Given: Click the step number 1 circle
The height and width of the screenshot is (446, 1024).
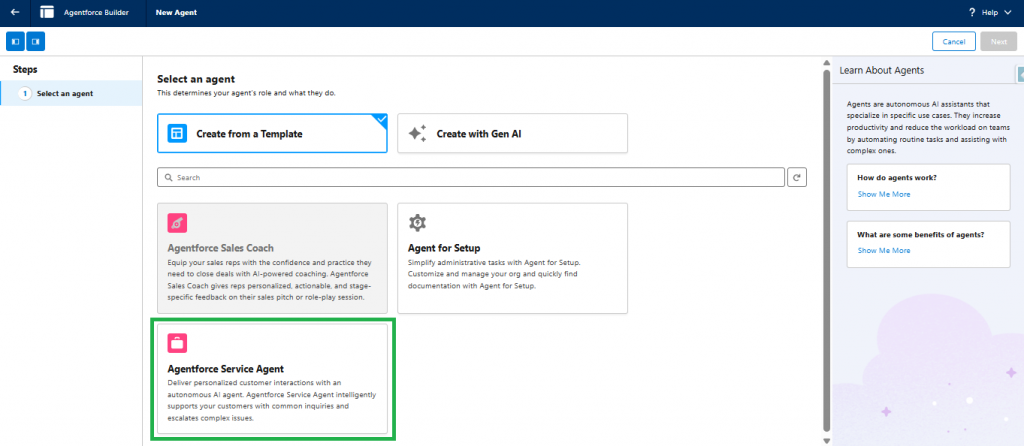Looking at the screenshot, I should [x=25, y=93].
